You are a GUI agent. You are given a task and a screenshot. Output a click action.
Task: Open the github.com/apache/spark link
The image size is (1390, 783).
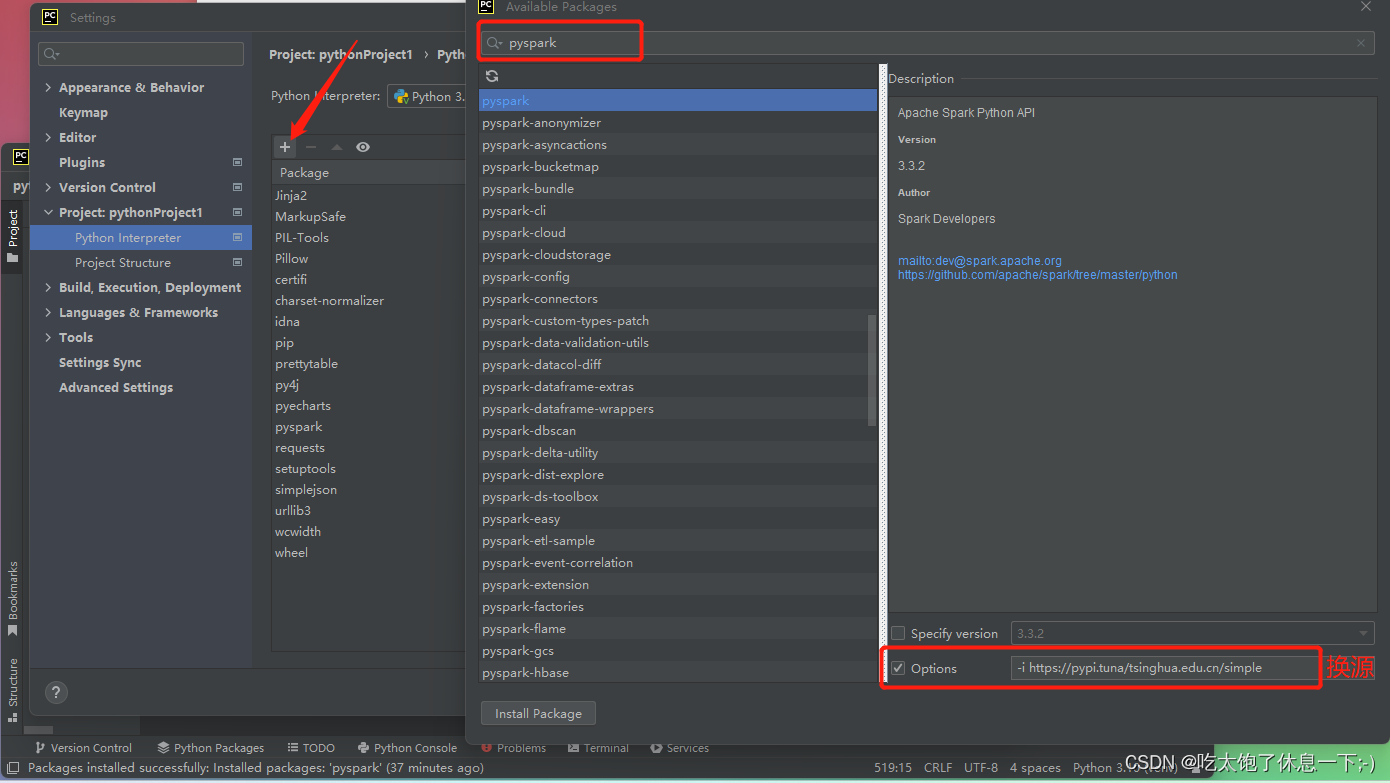click(1037, 275)
